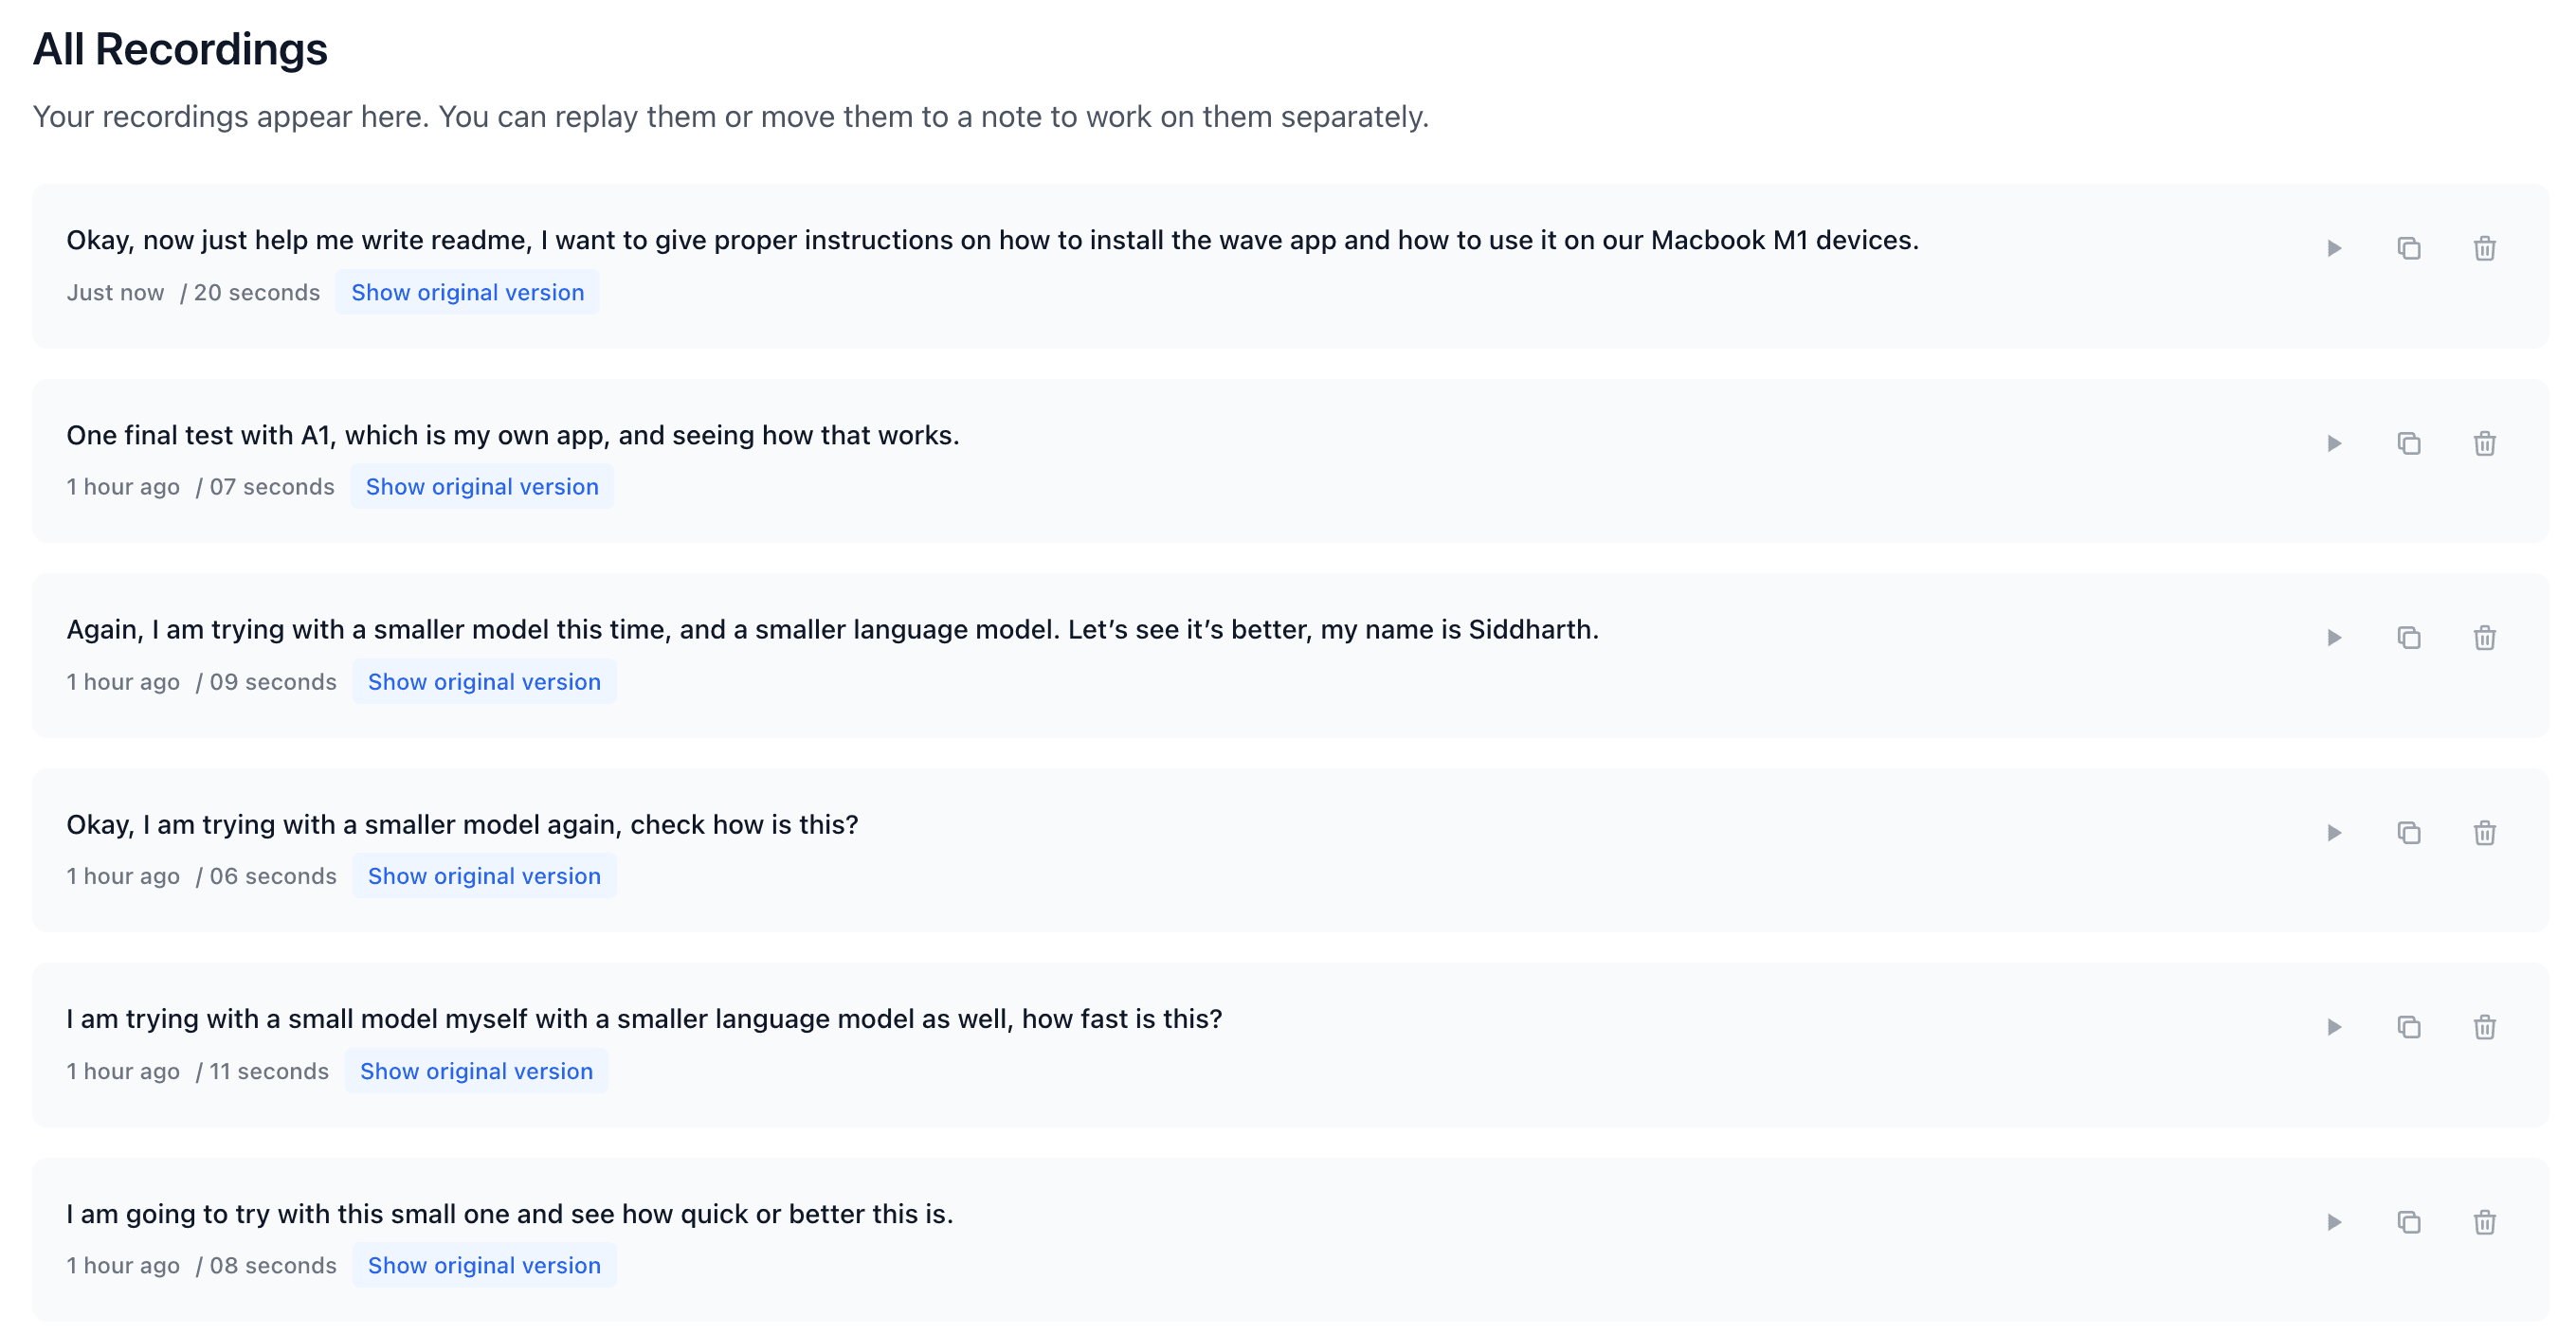
Task: Delete the readme instructions recording
Action: click(2485, 248)
